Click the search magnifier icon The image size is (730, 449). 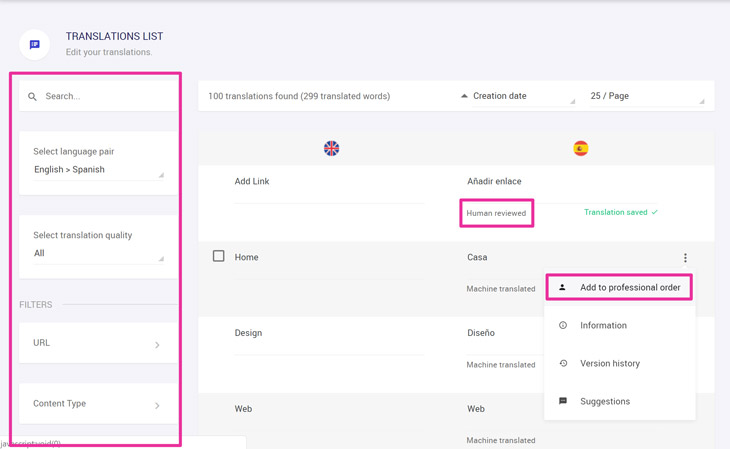pyautogui.click(x=32, y=96)
